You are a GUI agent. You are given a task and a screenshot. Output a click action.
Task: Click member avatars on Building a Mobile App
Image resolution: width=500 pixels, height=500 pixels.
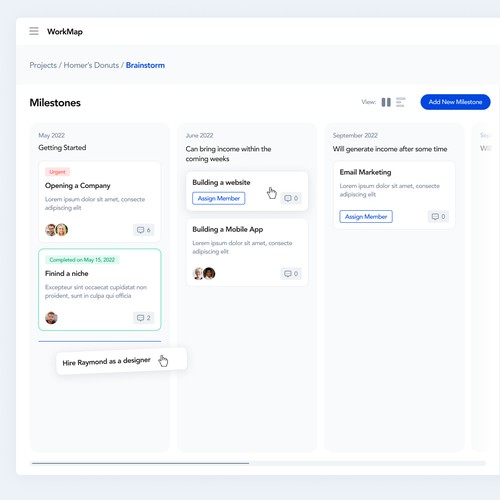204,273
